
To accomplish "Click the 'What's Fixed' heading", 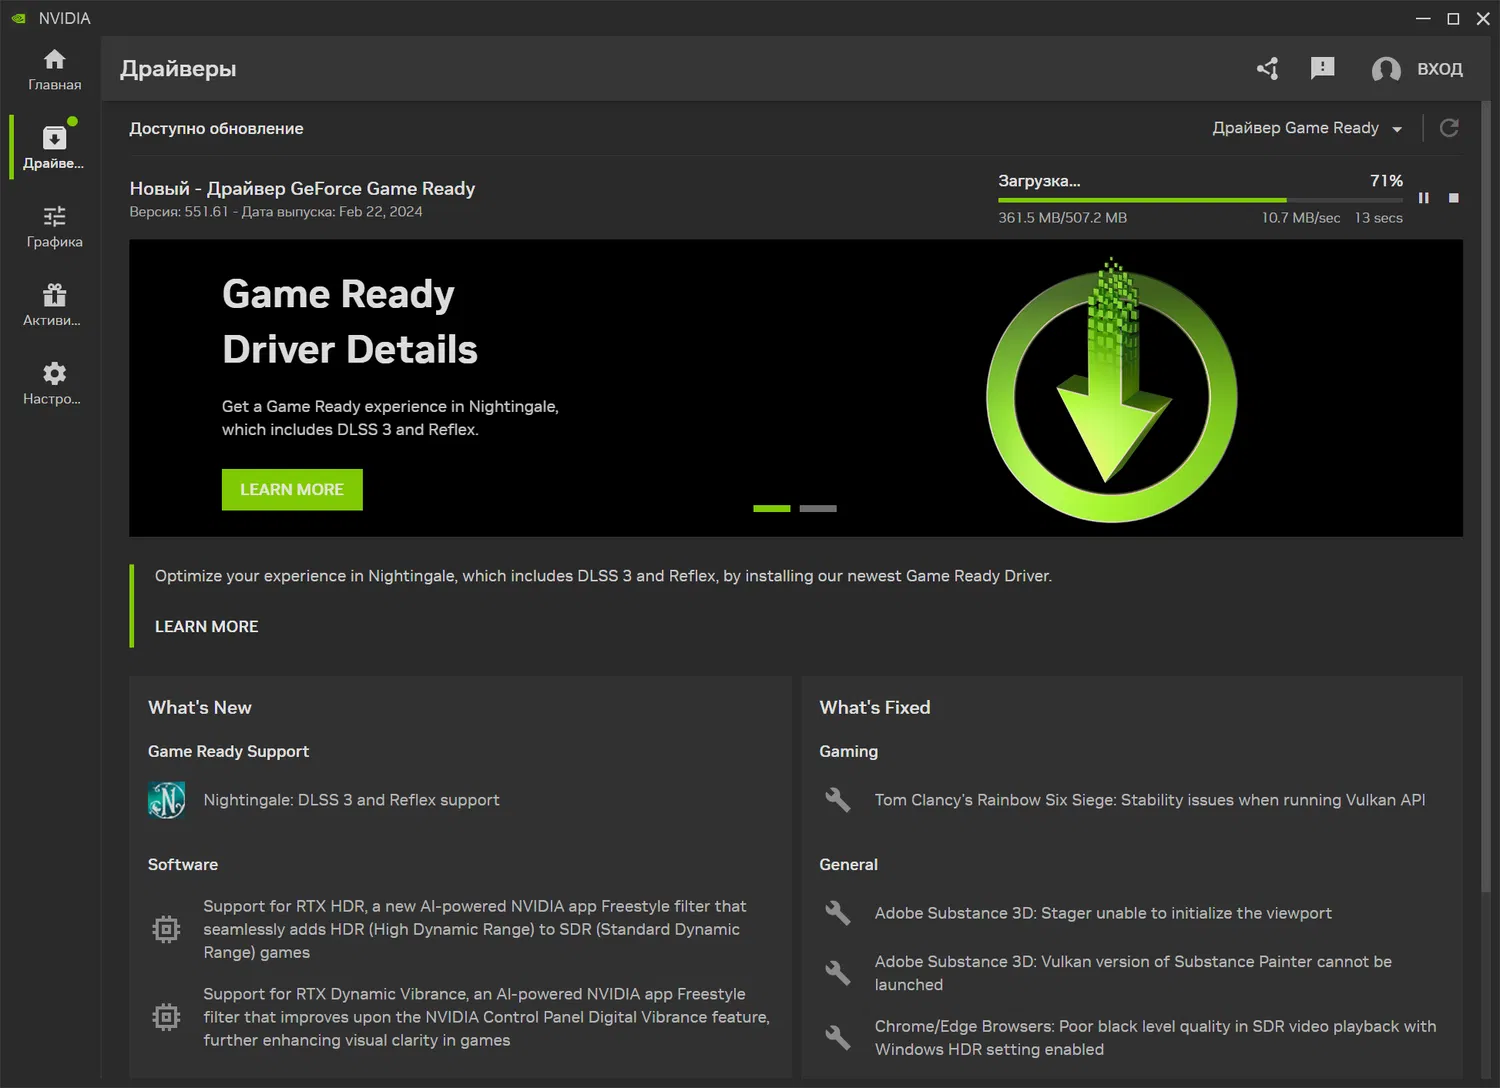I will 875,708.
